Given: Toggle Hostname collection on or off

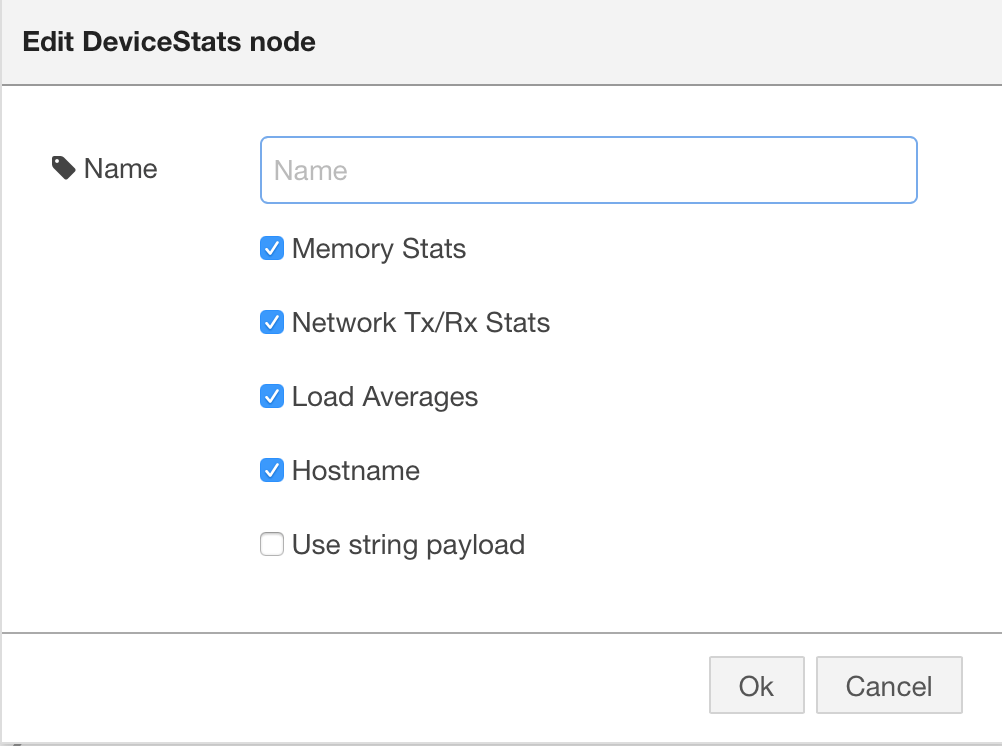Looking at the screenshot, I should point(272,470).
